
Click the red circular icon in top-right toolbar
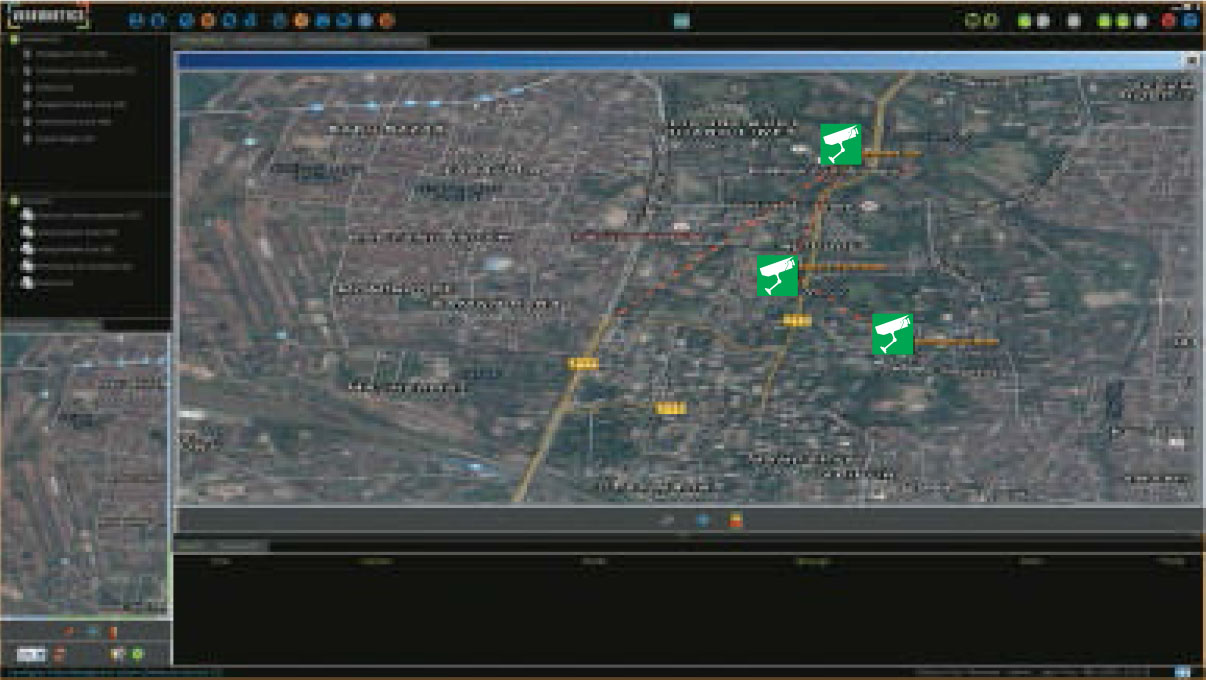point(1168,20)
